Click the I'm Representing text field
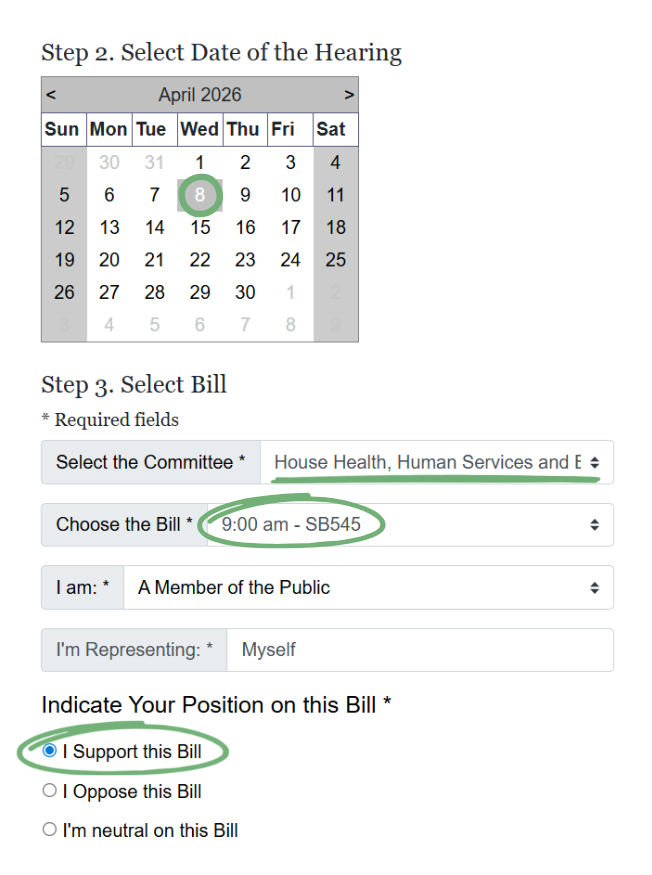Image resolution: width=652 pixels, height=875 pixels. coord(420,650)
